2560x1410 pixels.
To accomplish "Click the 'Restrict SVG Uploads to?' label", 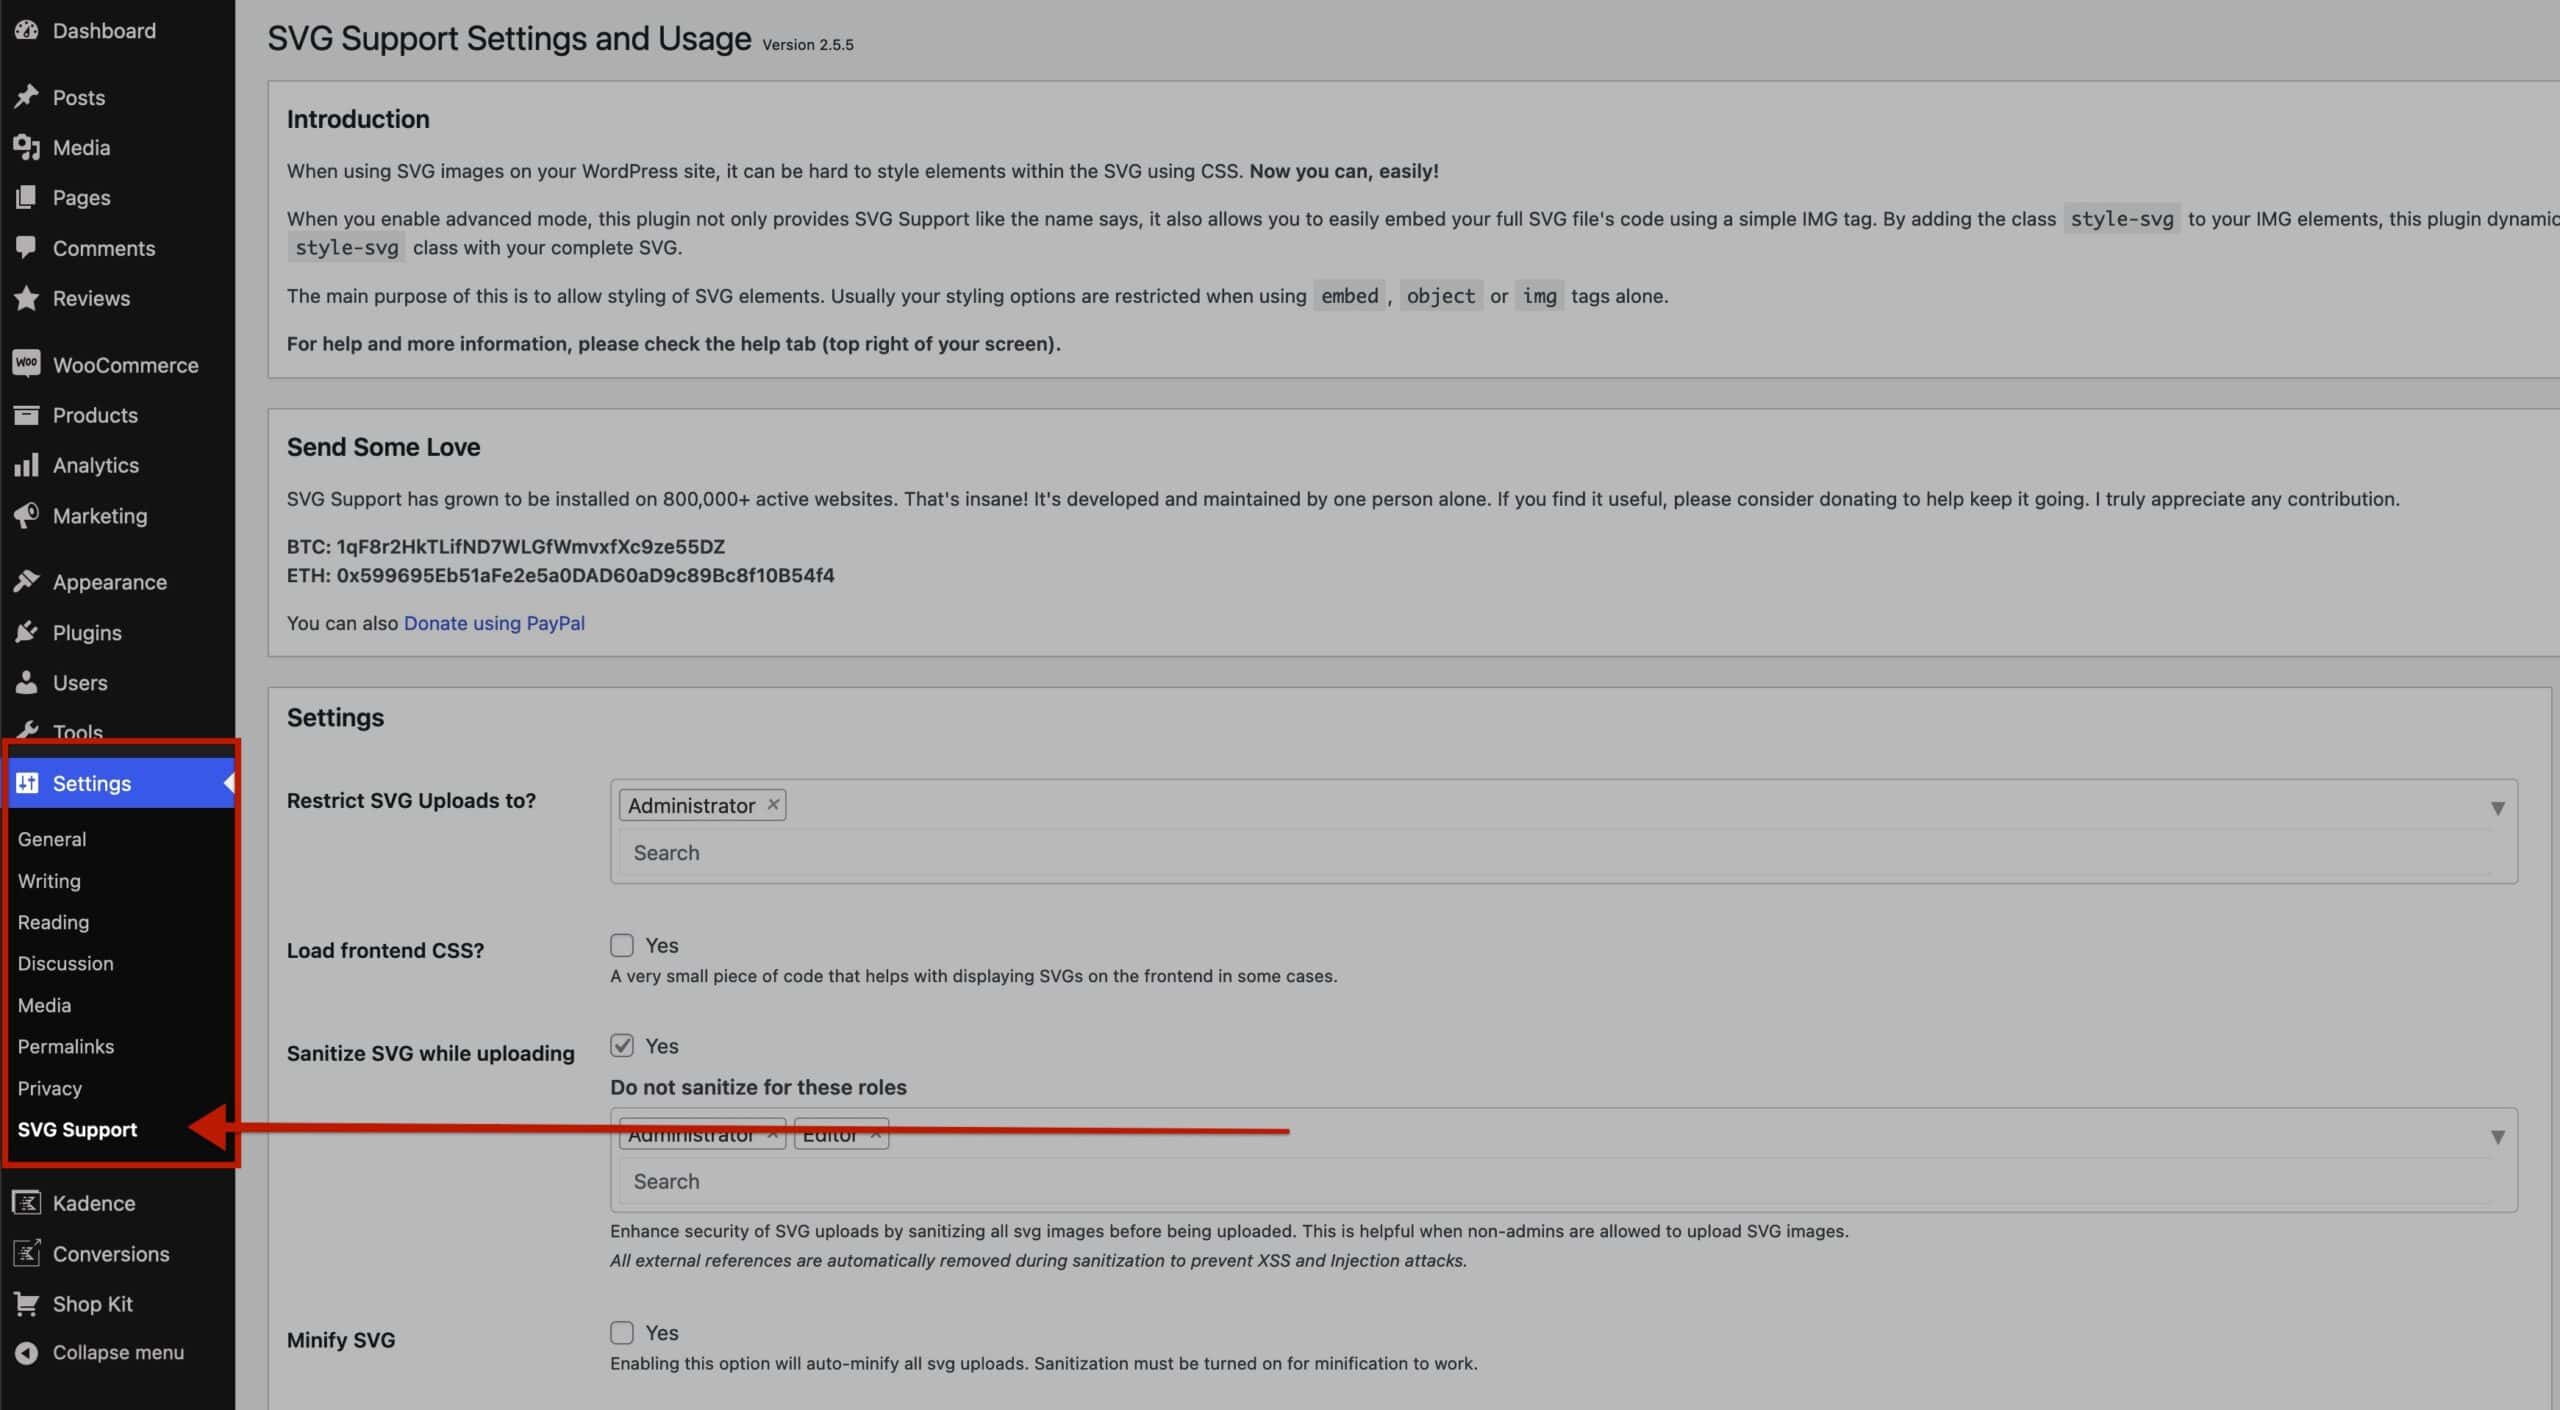I will [x=411, y=801].
